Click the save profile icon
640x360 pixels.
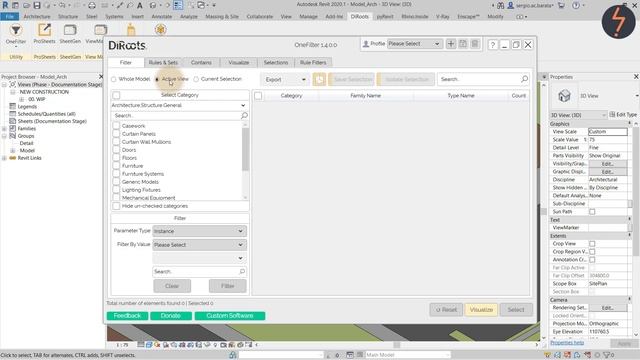click(463, 44)
